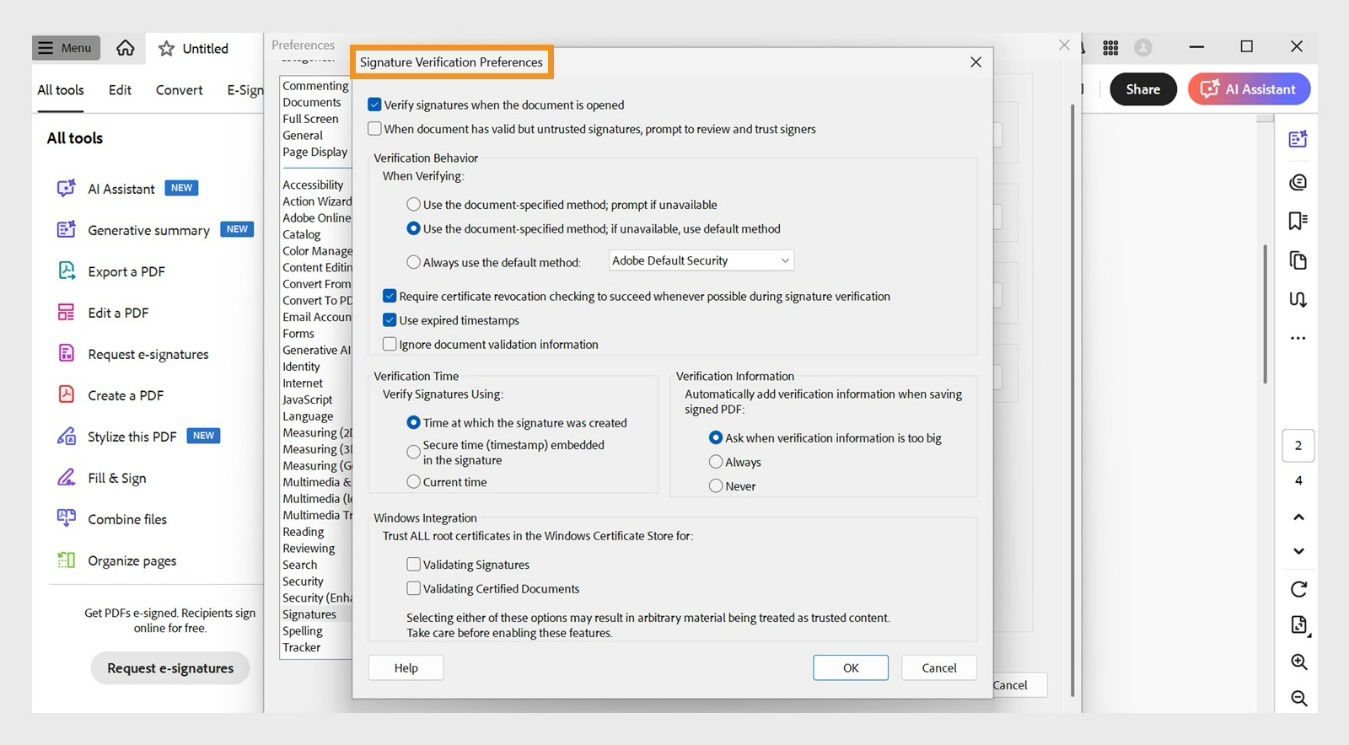Click the page number box showing 2
Image resolution: width=1349 pixels, height=745 pixels.
coord(1298,445)
